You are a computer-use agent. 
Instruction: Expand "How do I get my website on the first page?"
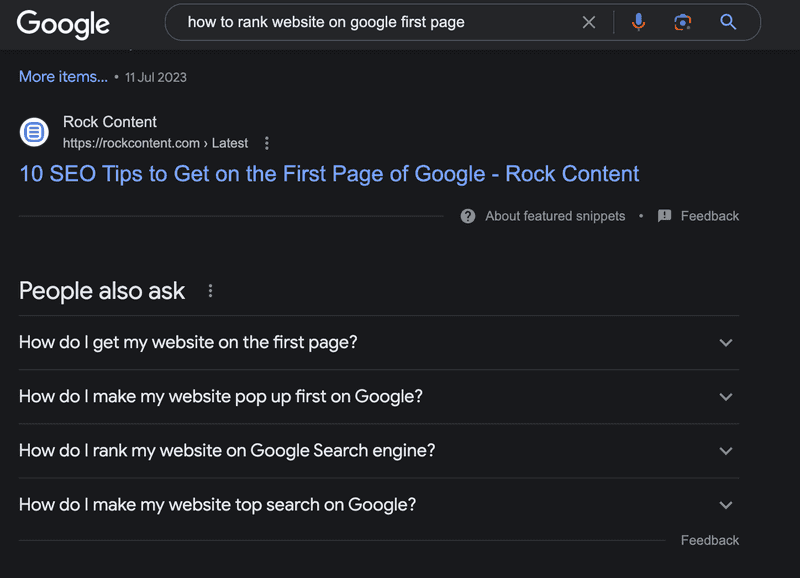tap(379, 343)
